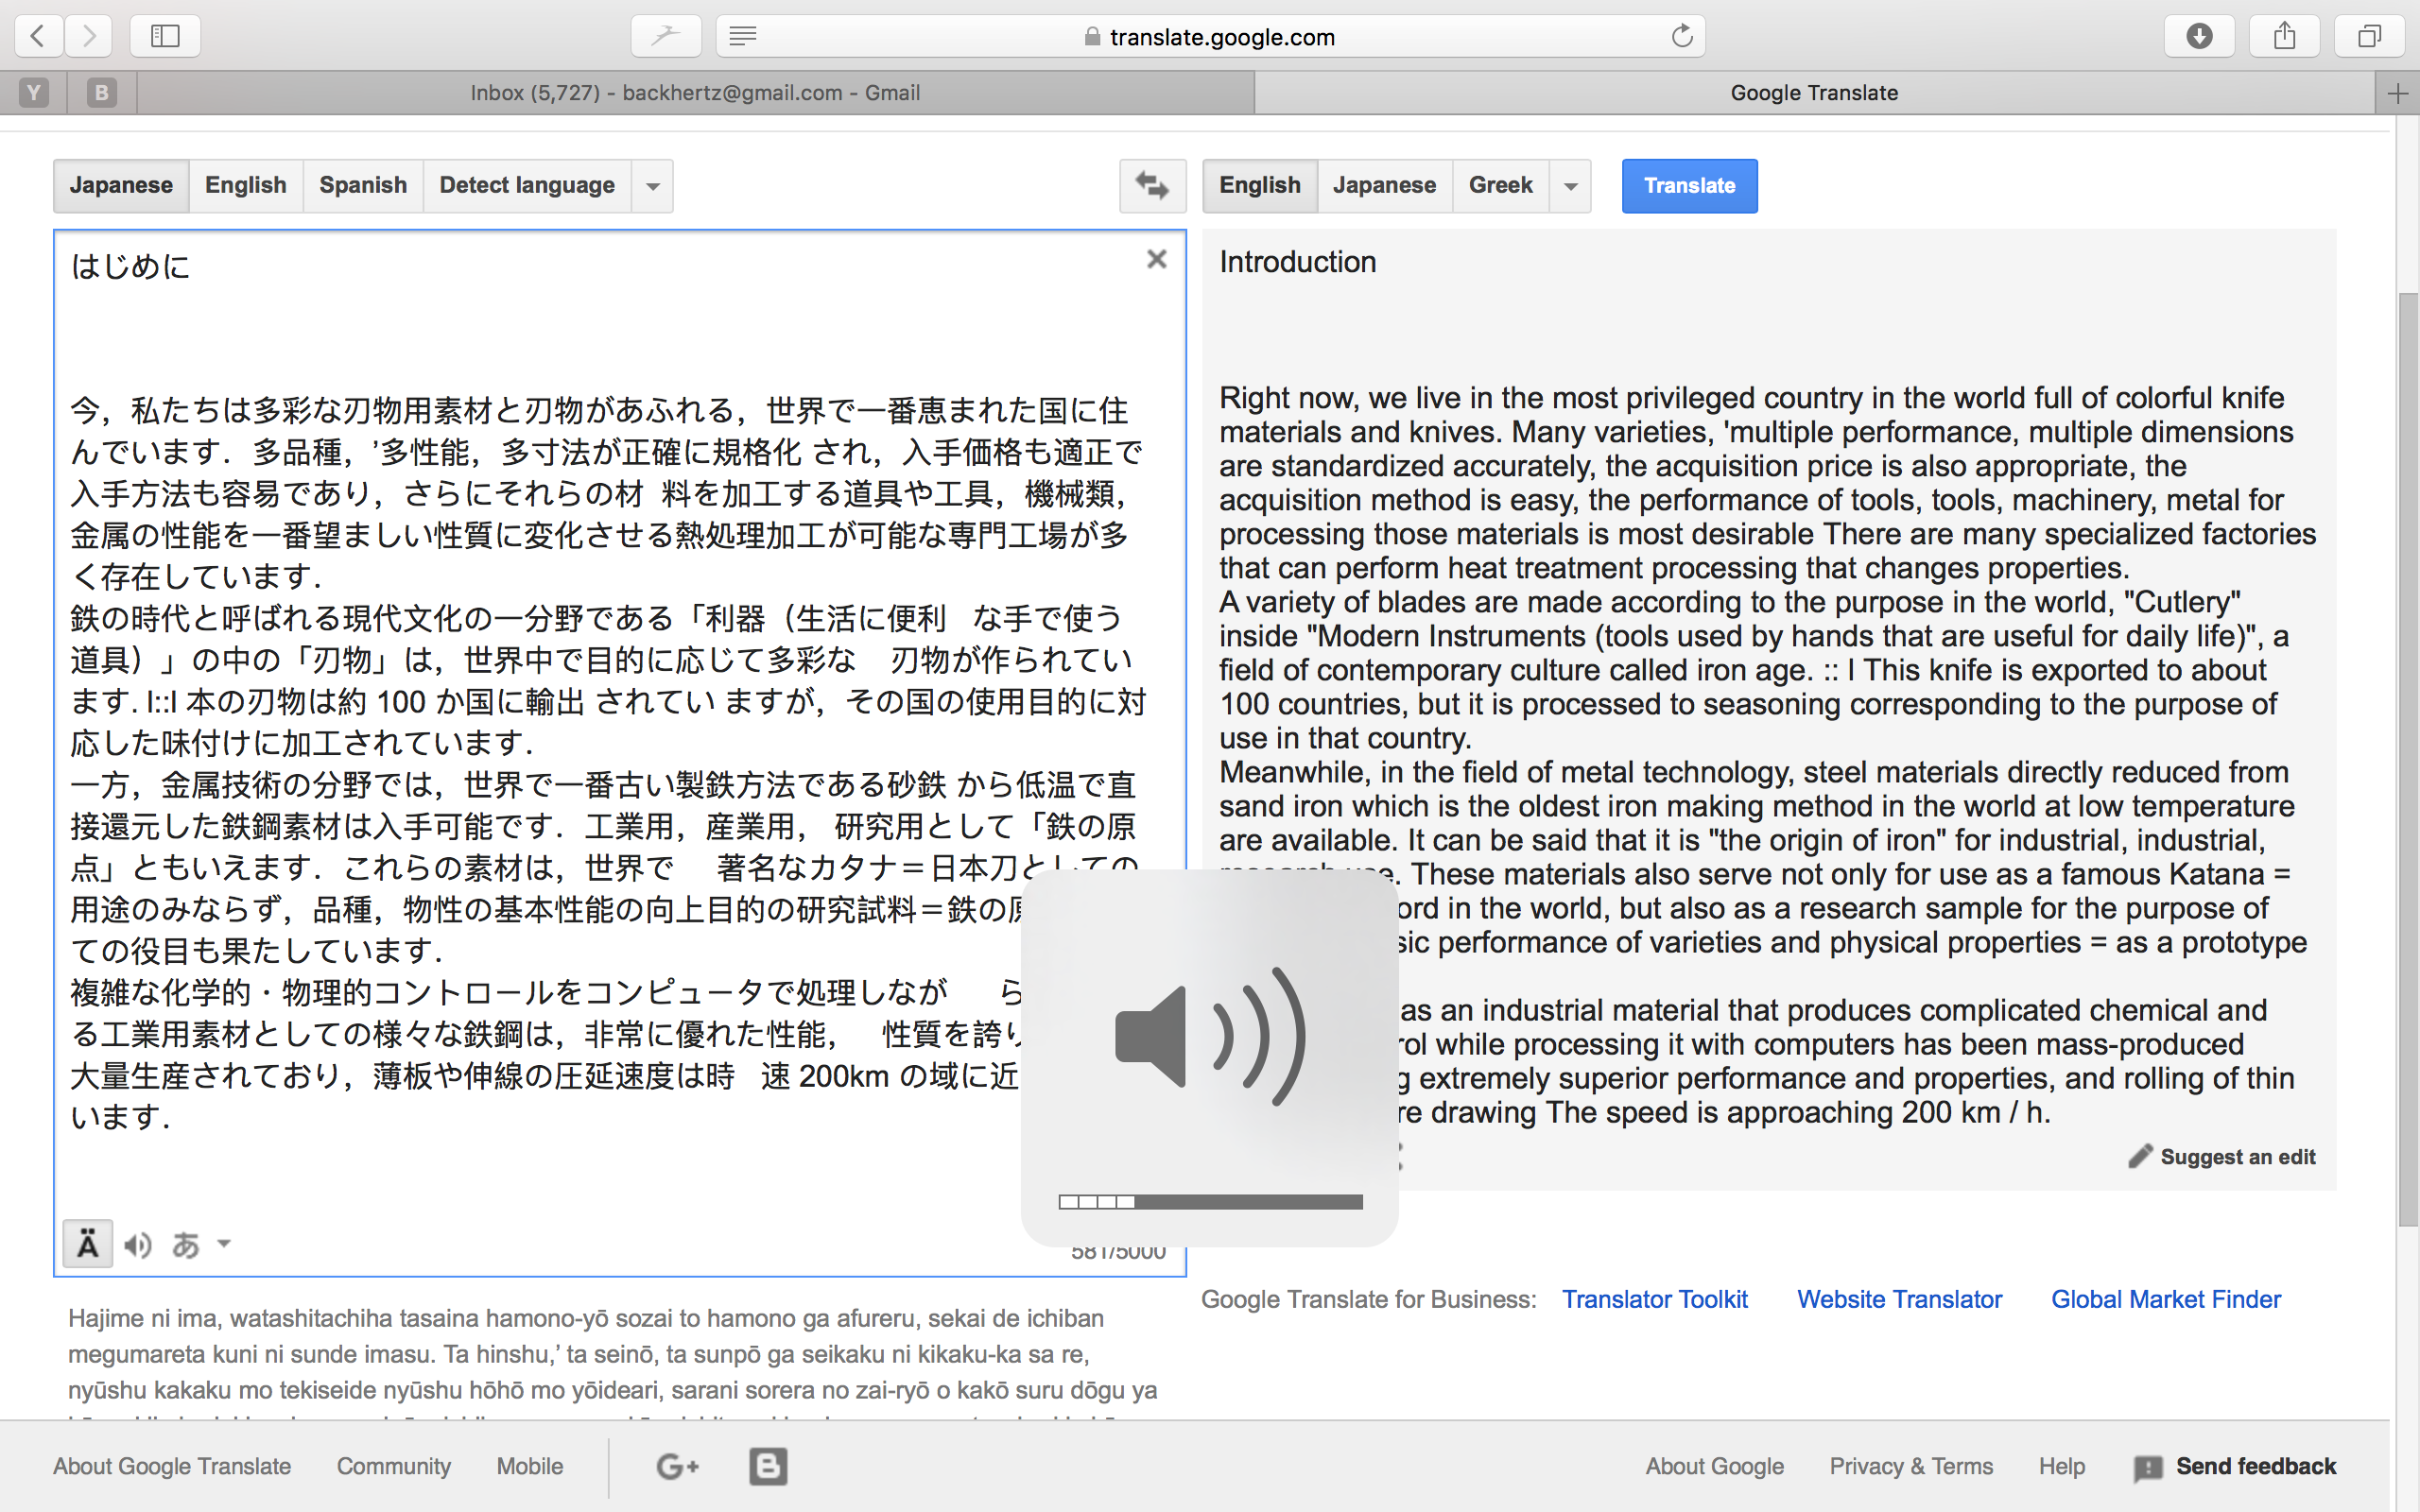
Task: Toggle Japanese target language selection
Action: pos(1385,184)
